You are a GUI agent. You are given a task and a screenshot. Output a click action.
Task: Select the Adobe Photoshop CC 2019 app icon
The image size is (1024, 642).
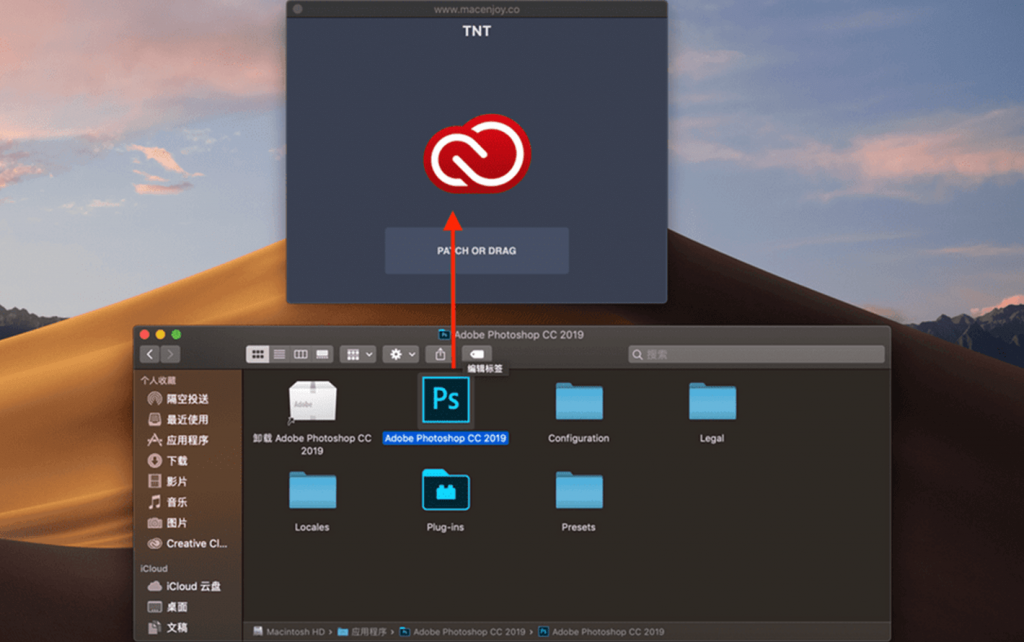click(x=445, y=399)
